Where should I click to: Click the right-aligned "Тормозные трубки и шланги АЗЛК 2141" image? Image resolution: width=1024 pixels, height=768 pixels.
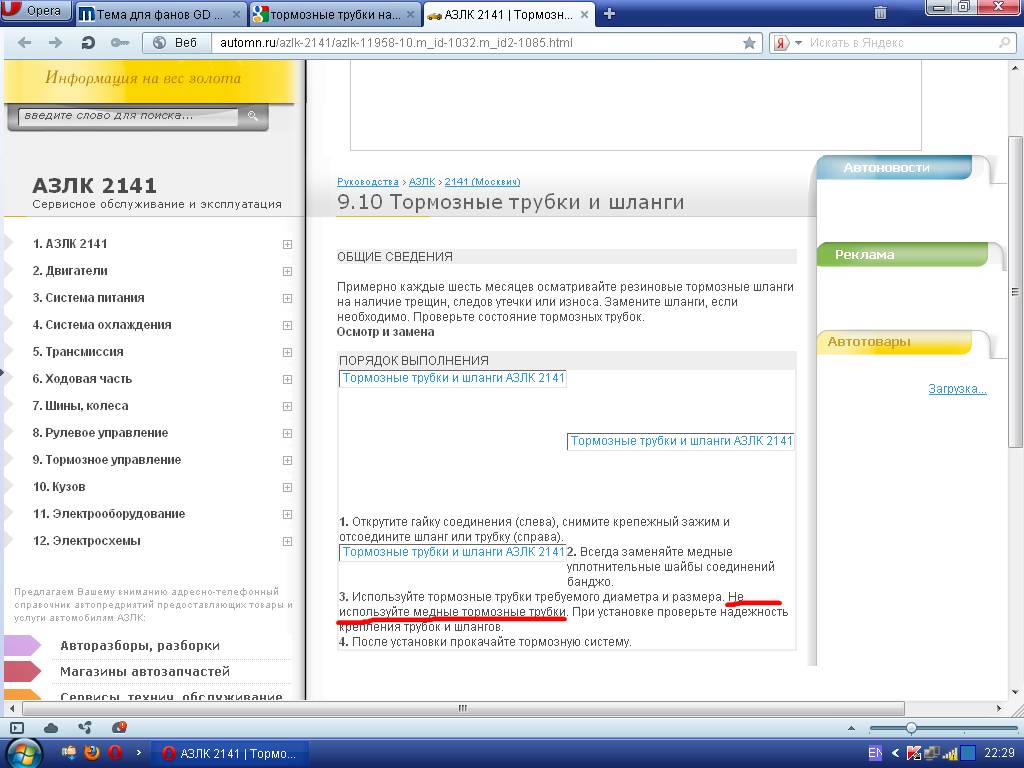pos(680,441)
